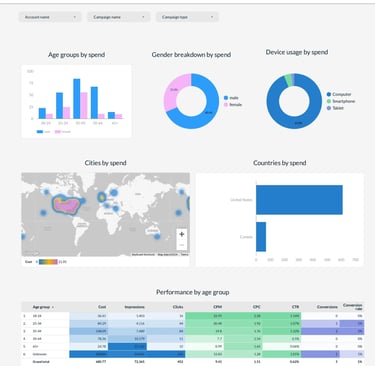Click the Clicks column header
The height and width of the screenshot is (366, 375).
tap(178, 307)
